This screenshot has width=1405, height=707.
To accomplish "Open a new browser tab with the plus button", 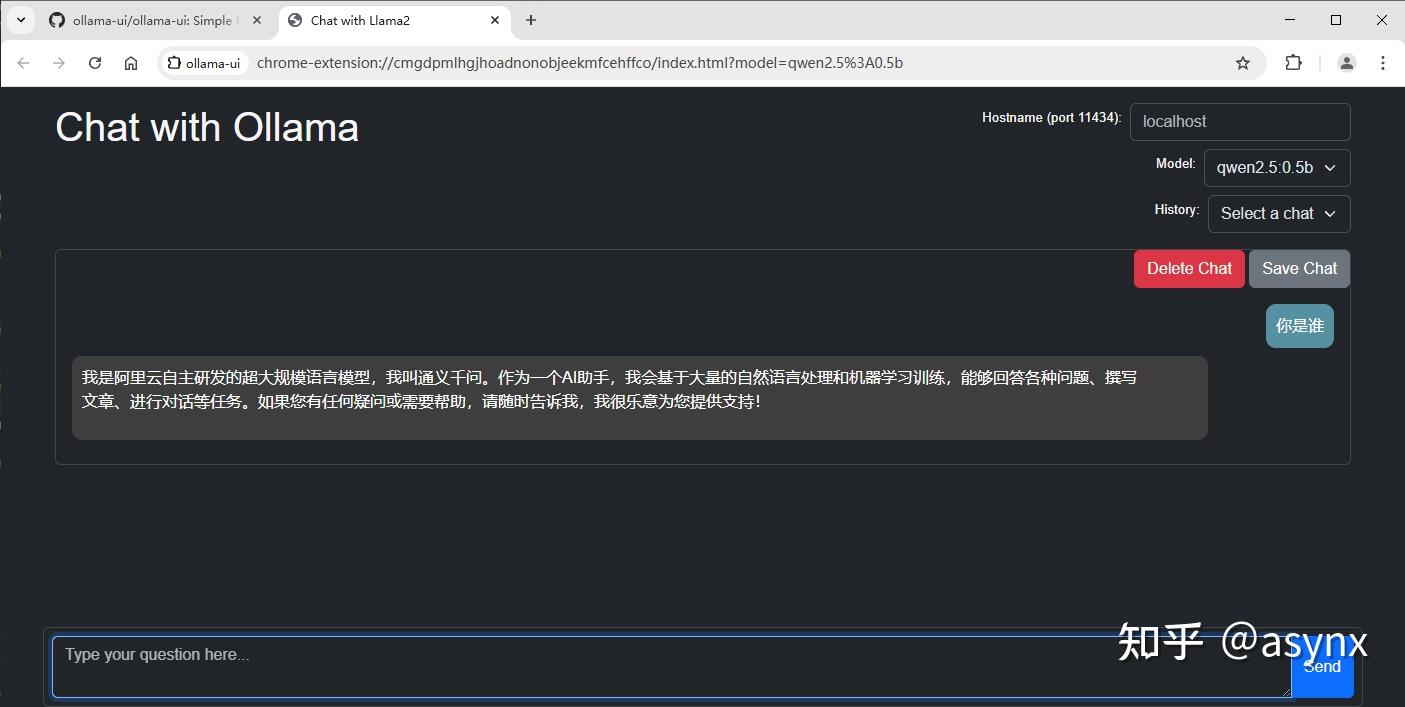I will tap(531, 20).
